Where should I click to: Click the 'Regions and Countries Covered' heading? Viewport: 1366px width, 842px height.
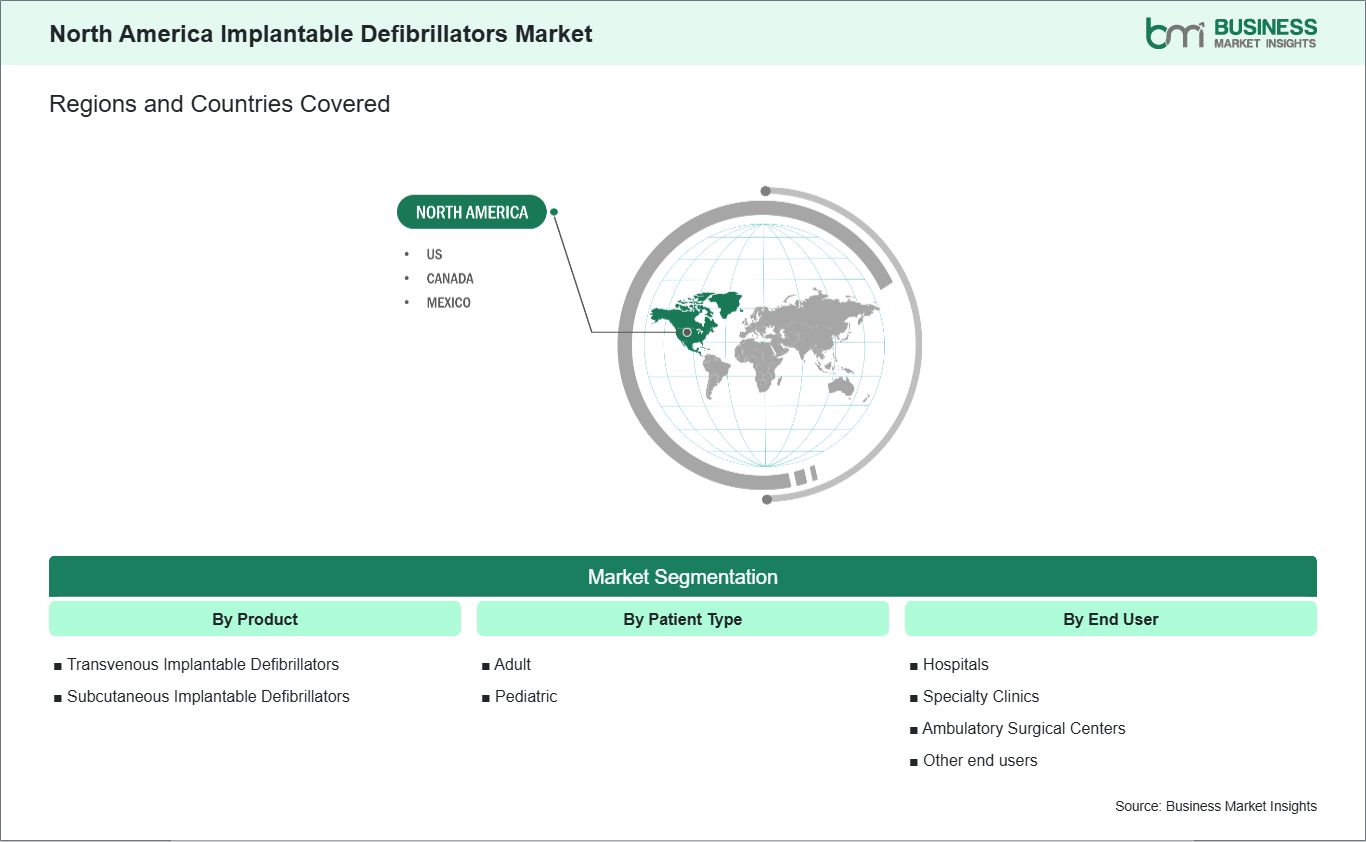click(220, 104)
